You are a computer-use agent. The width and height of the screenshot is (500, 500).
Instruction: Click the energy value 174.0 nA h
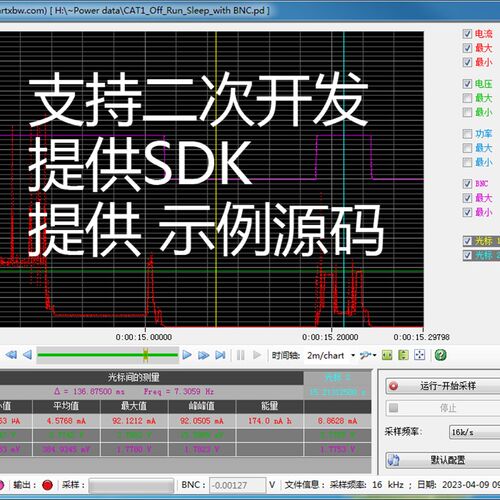[270, 421]
